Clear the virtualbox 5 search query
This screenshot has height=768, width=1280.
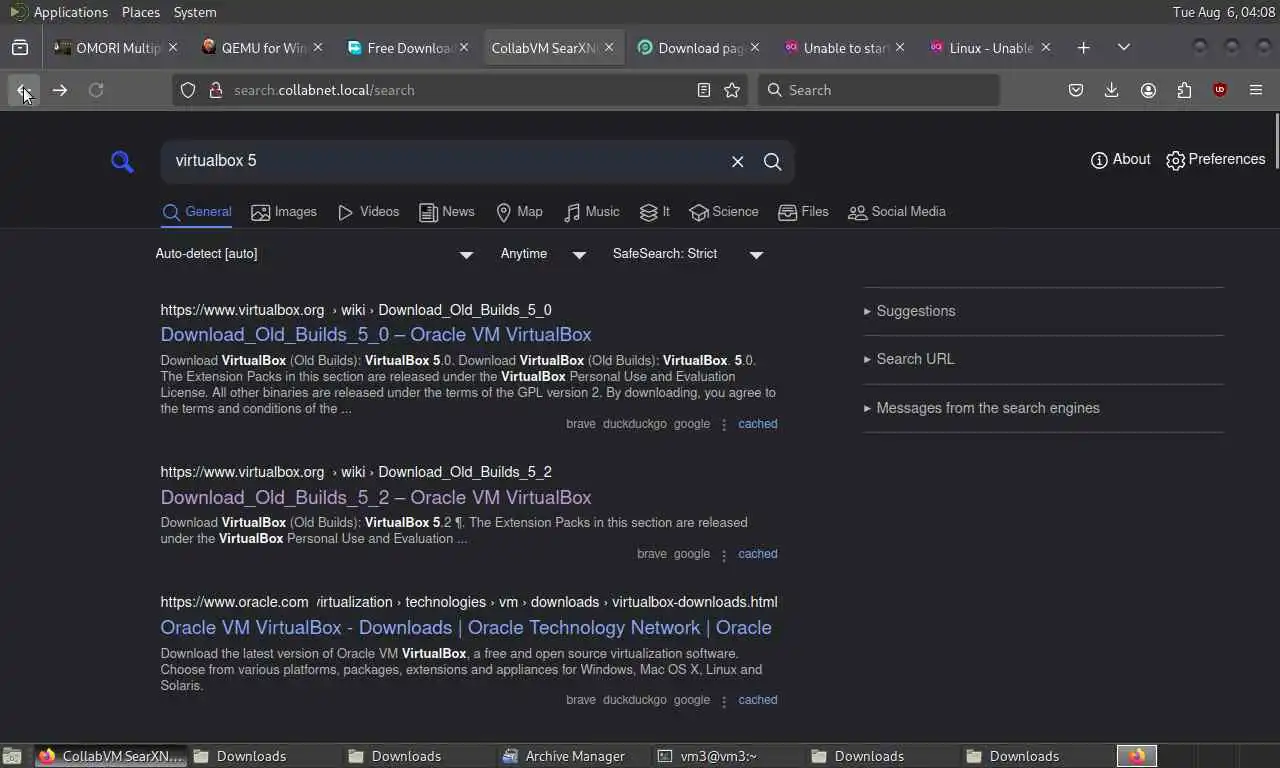(737, 161)
